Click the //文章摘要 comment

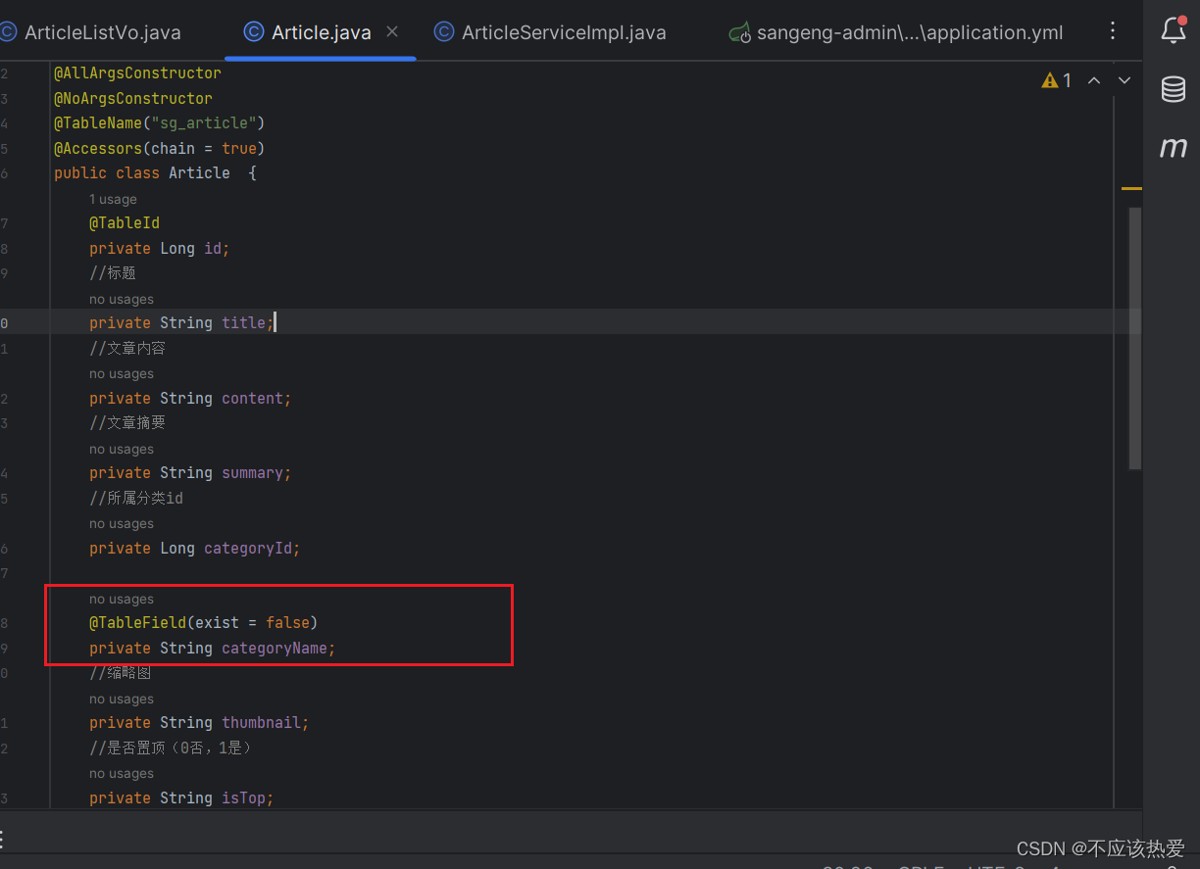tap(127, 423)
